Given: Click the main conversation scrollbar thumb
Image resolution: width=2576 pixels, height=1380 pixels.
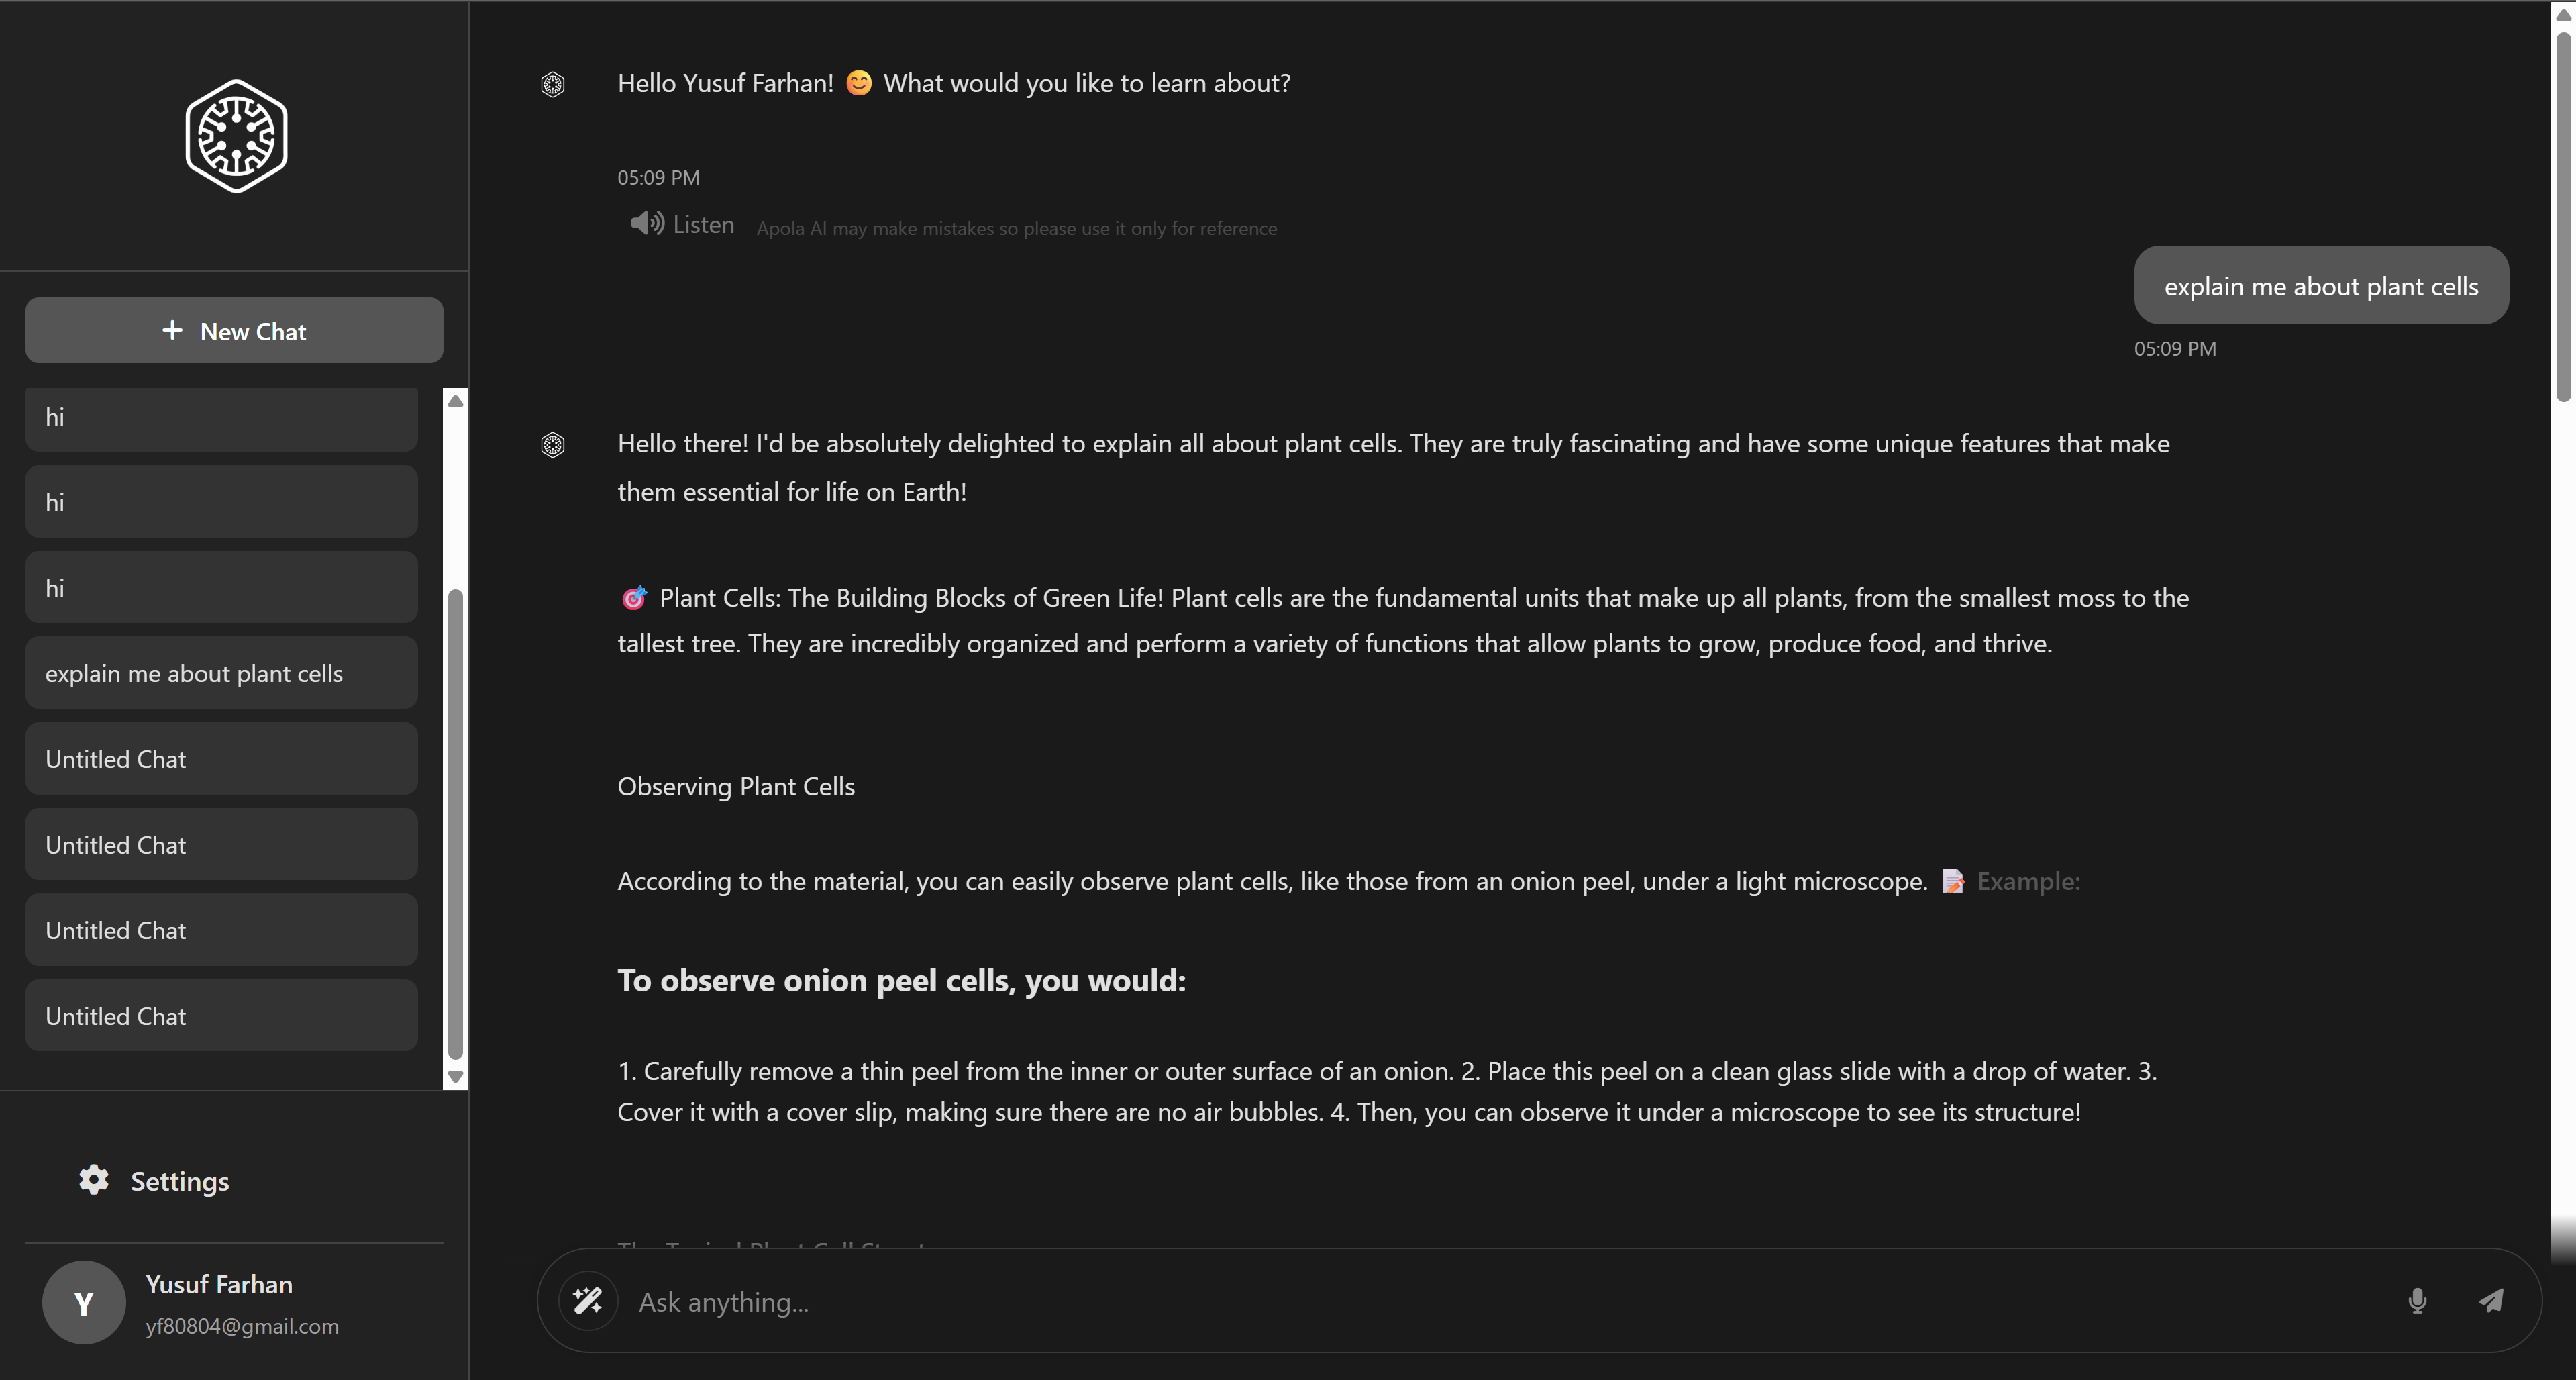Looking at the screenshot, I should point(2563,215).
